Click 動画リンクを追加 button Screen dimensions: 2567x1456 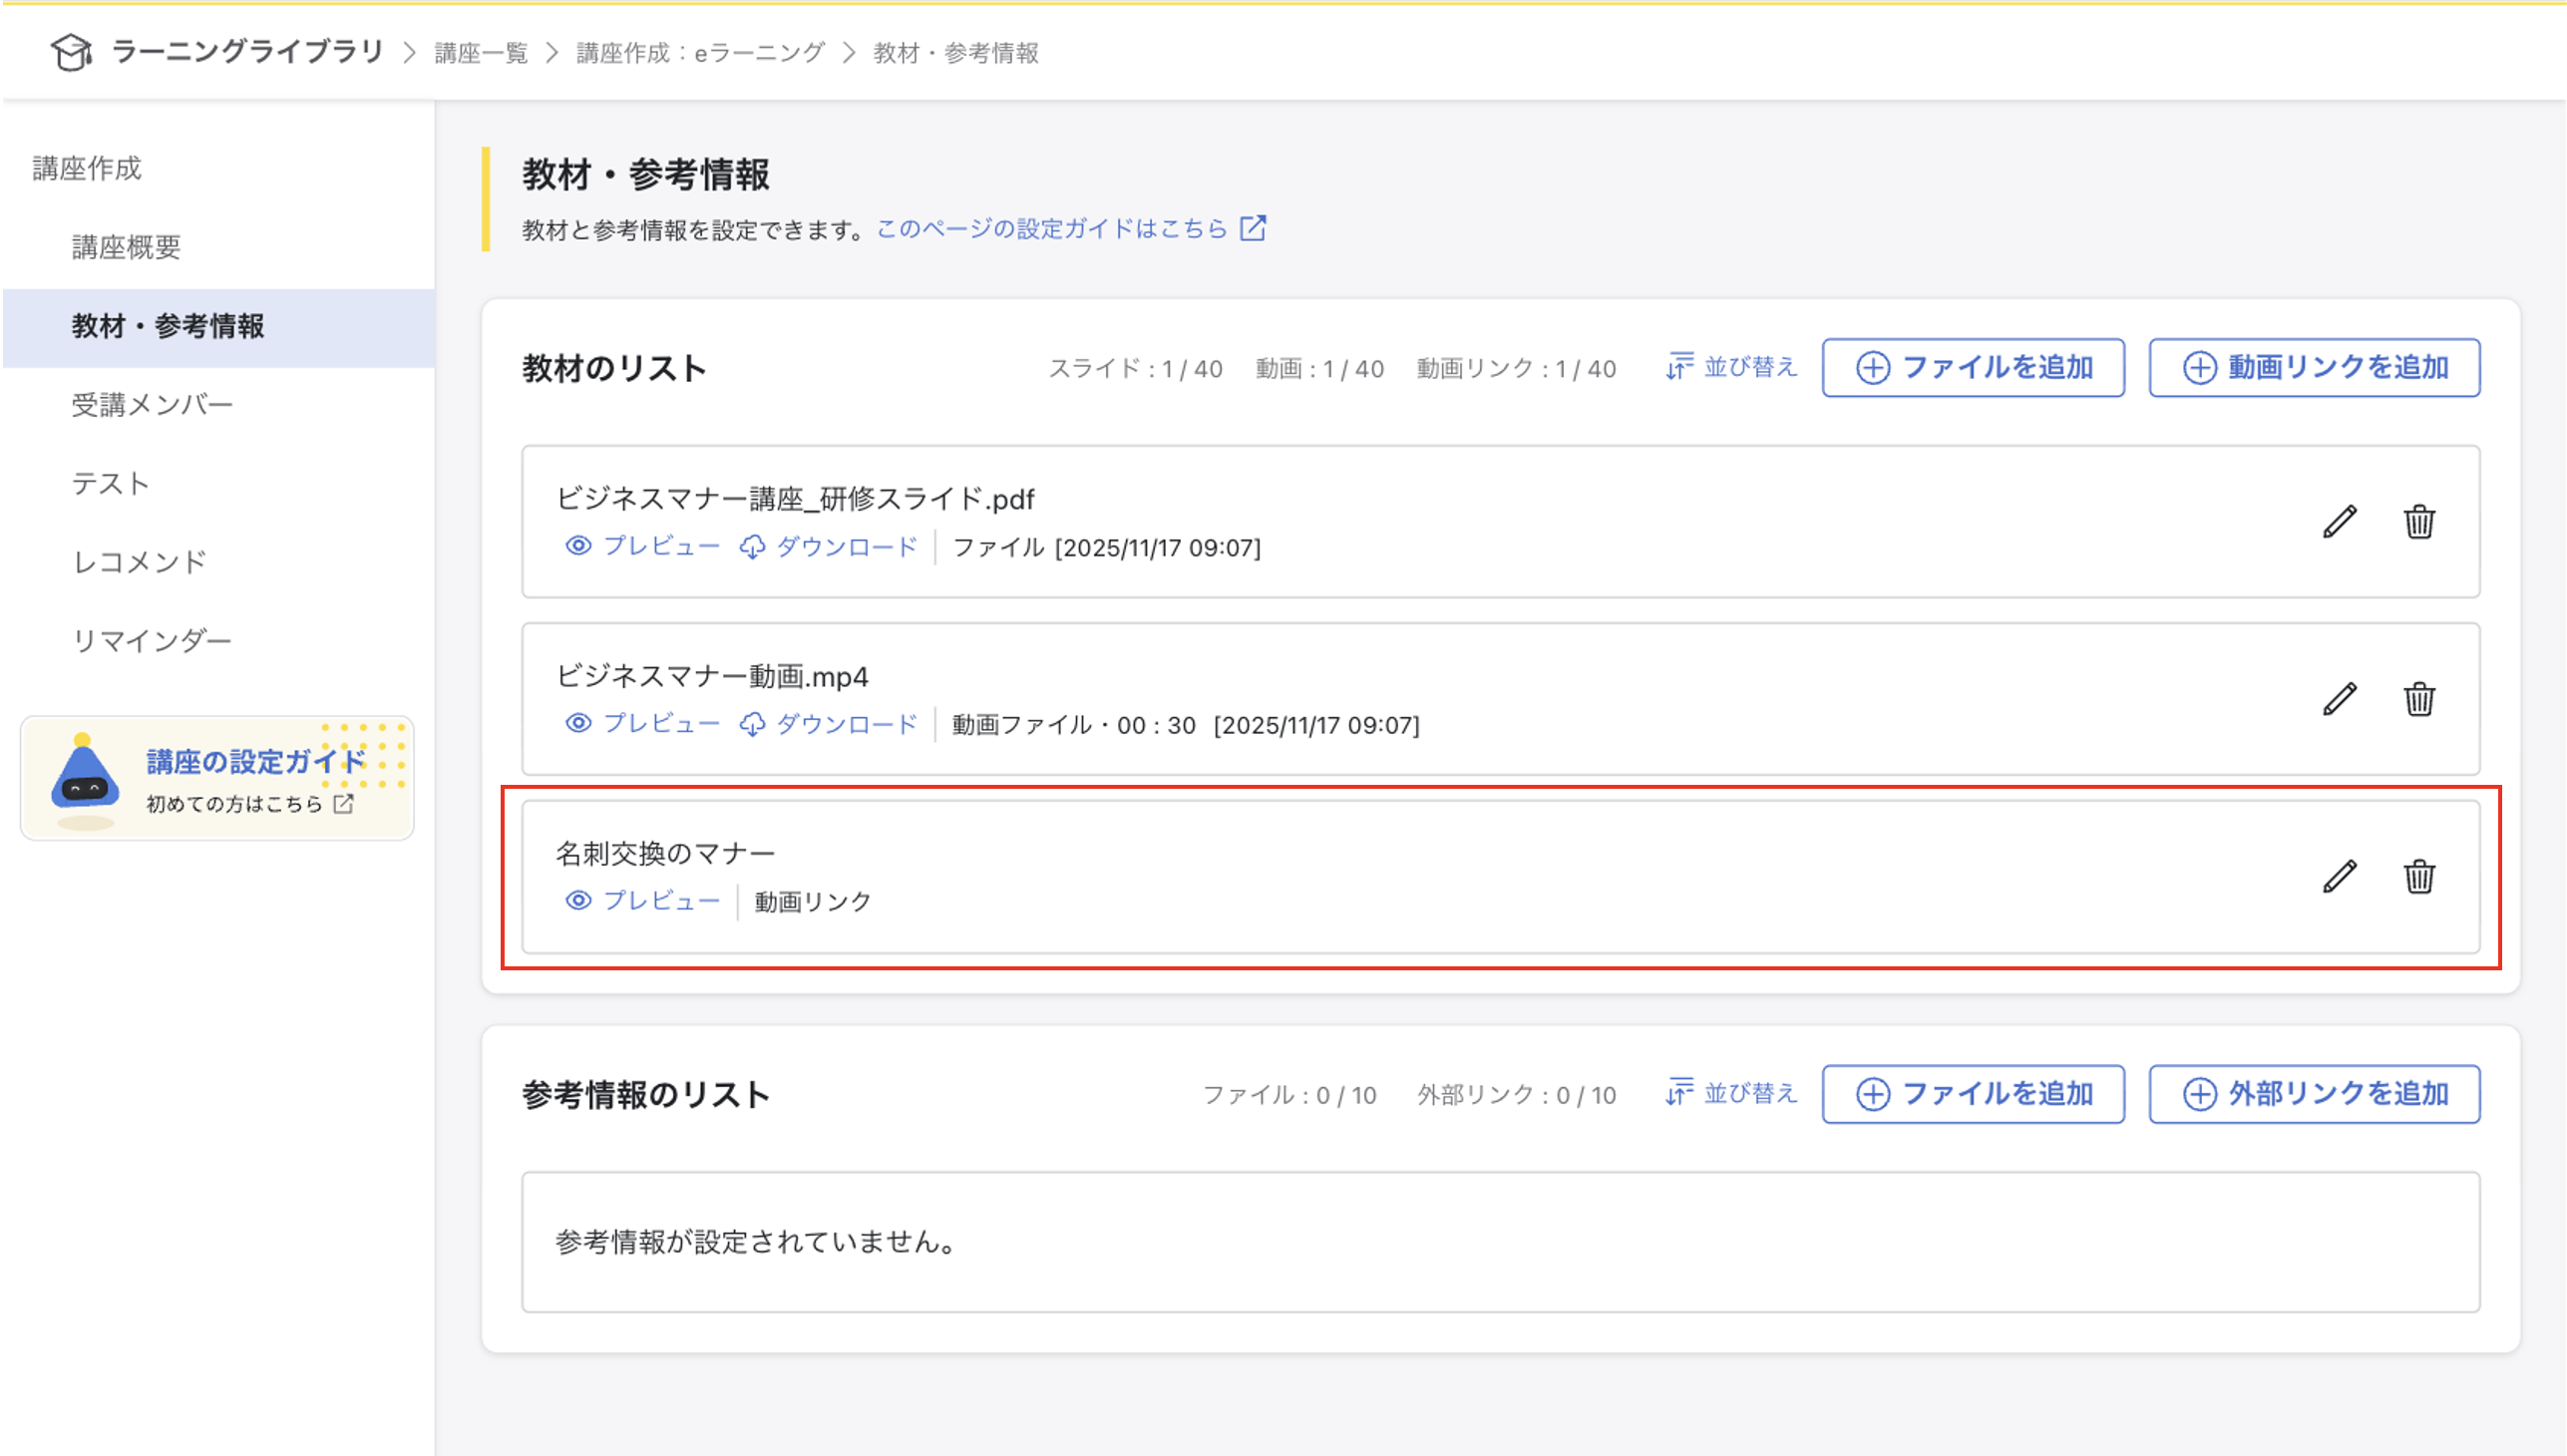click(x=2313, y=367)
